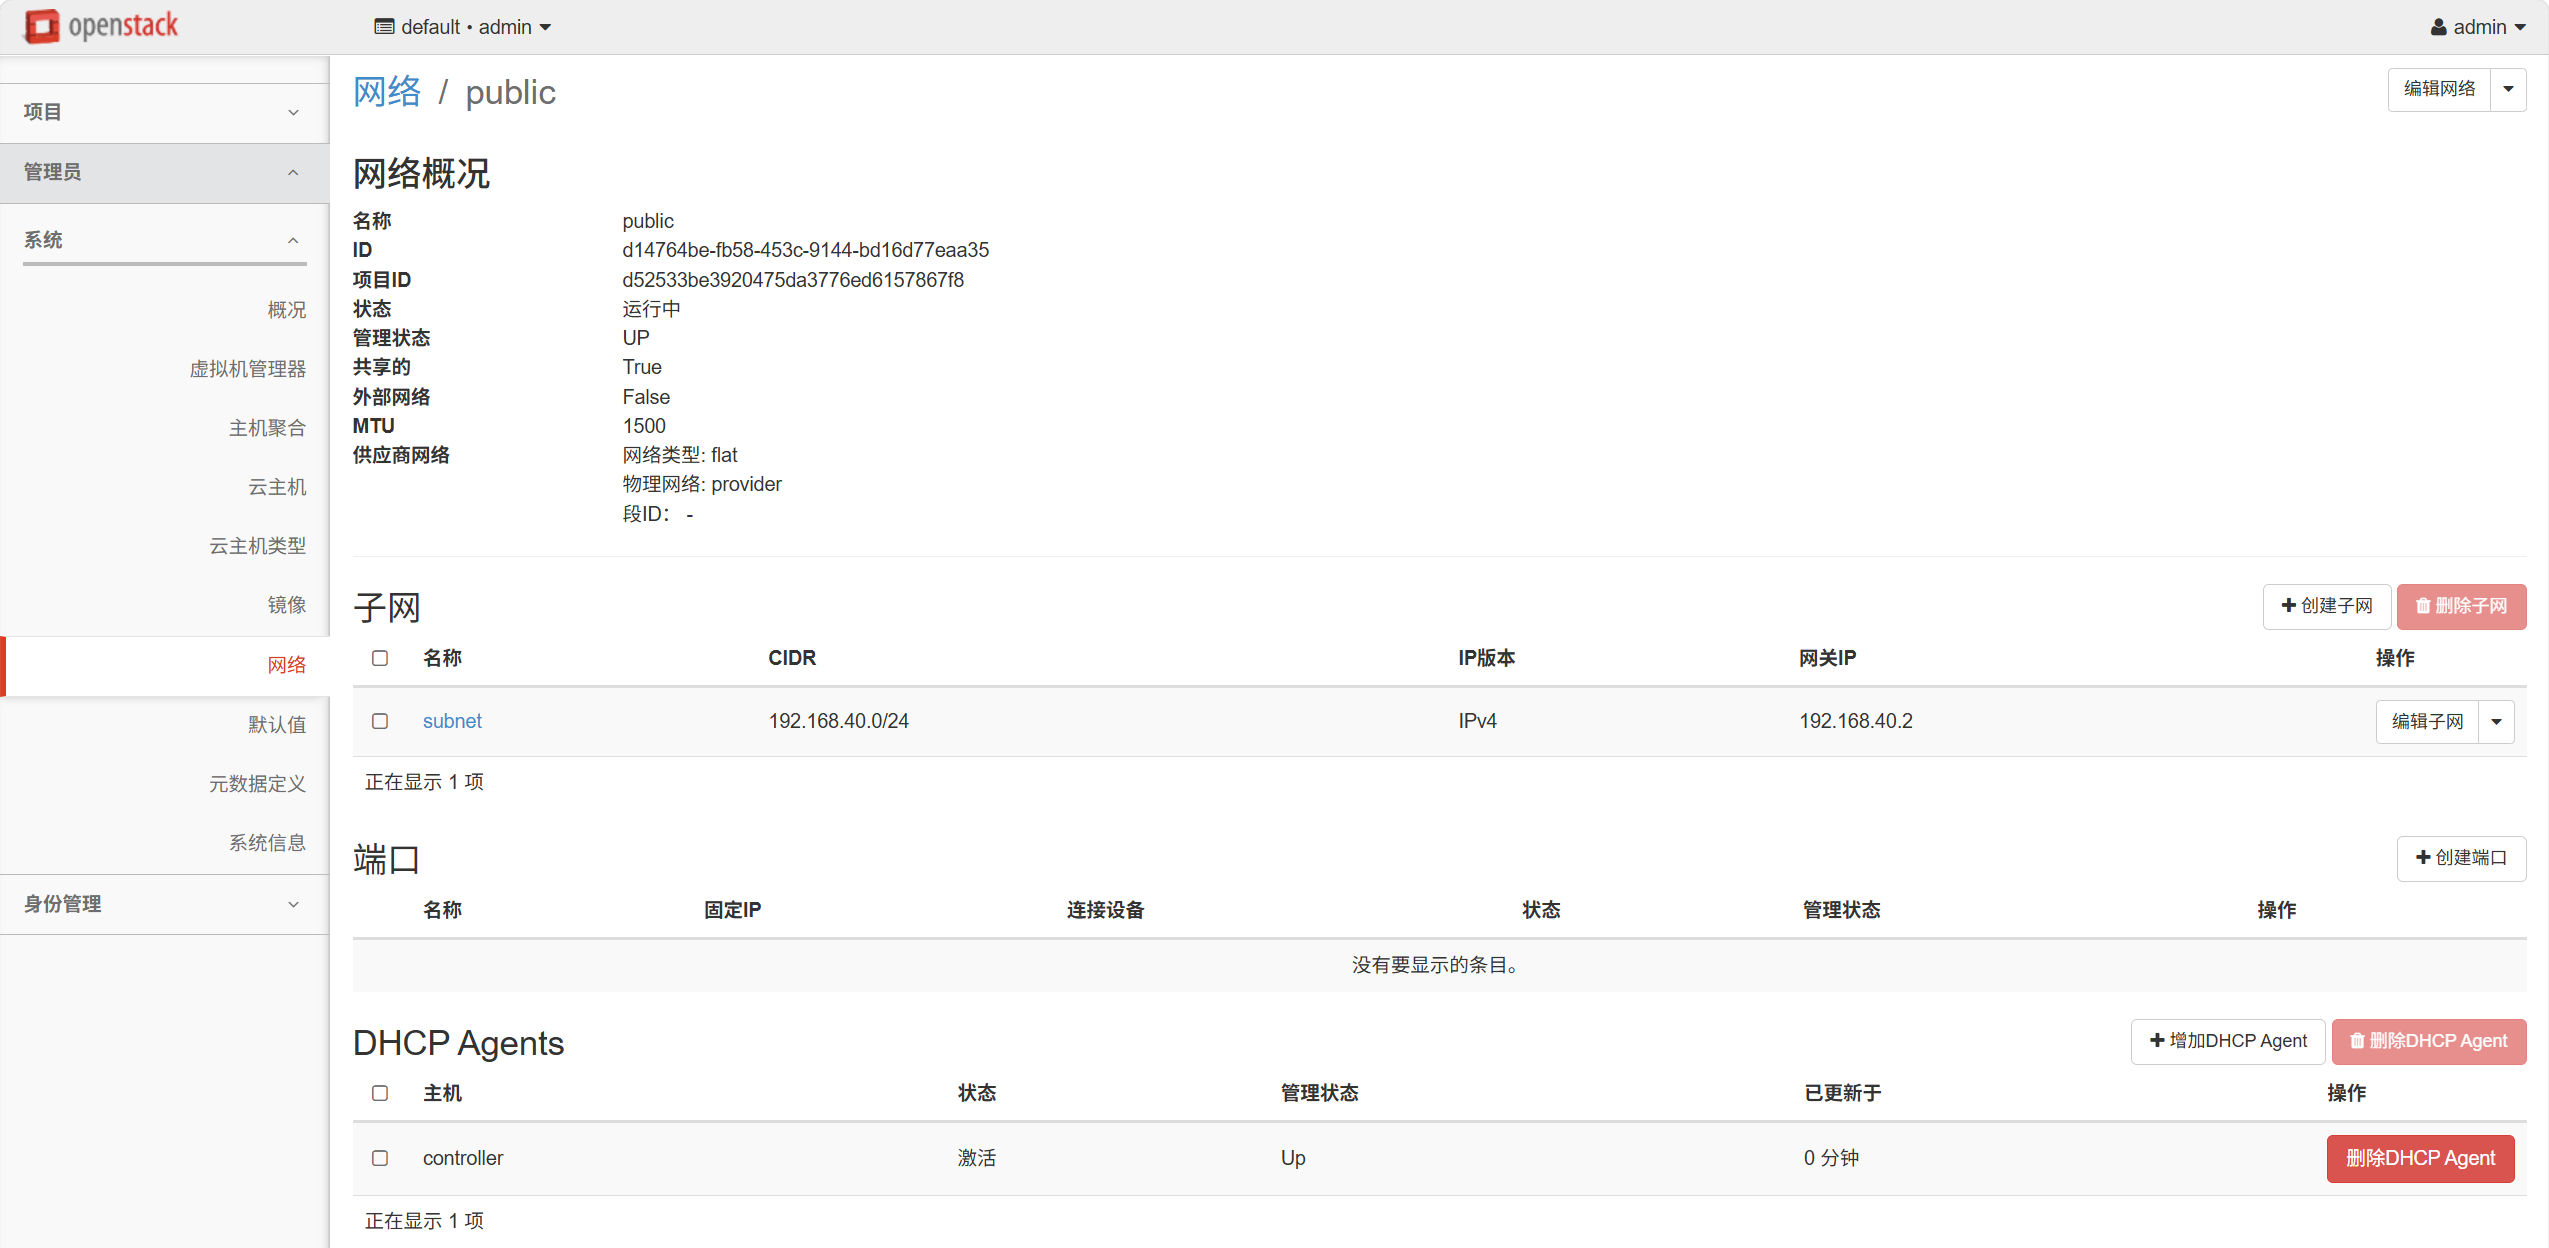Open 默认值 in the sidebar
The image size is (2549, 1248).
click(277, 724)
